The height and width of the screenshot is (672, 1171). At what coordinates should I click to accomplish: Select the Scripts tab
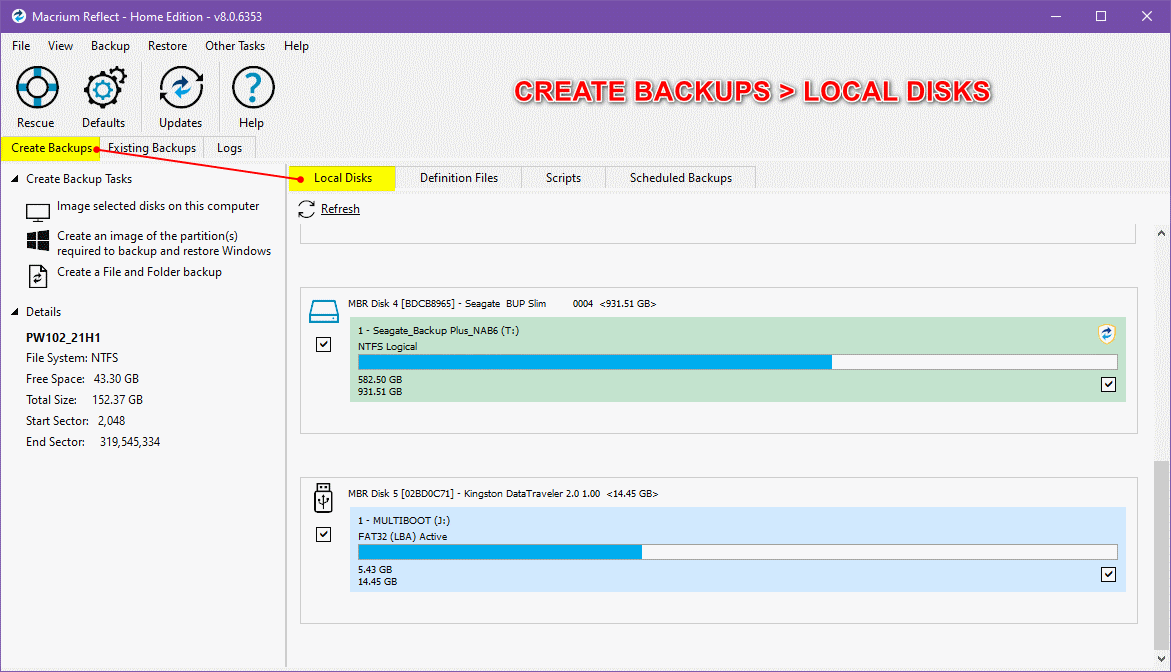pos(563,178)
